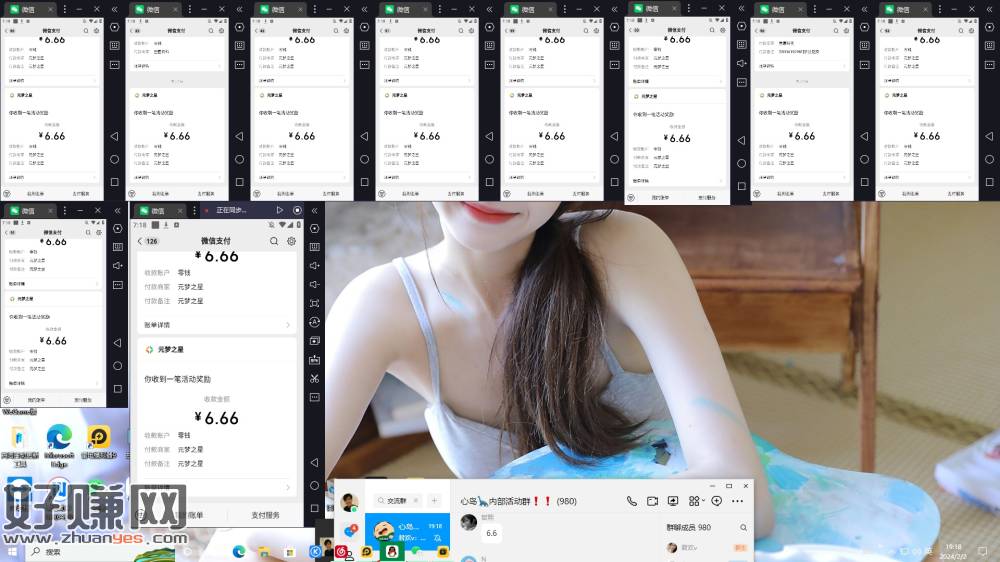This screenshot has height=562, width=1000.
Task: Open the 支付服务 bottom tab
Action: pyautogui.click(x=265, y=515)
